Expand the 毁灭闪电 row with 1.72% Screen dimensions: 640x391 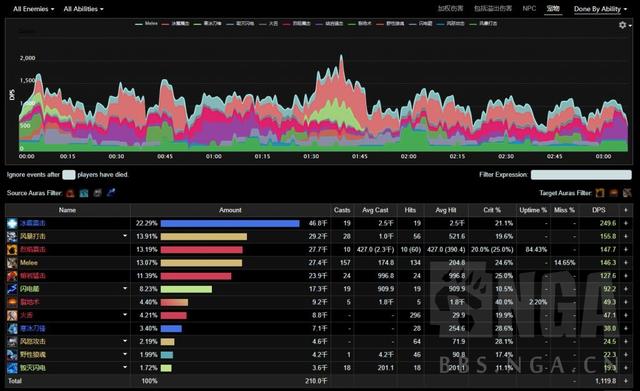tap(125, 367)
